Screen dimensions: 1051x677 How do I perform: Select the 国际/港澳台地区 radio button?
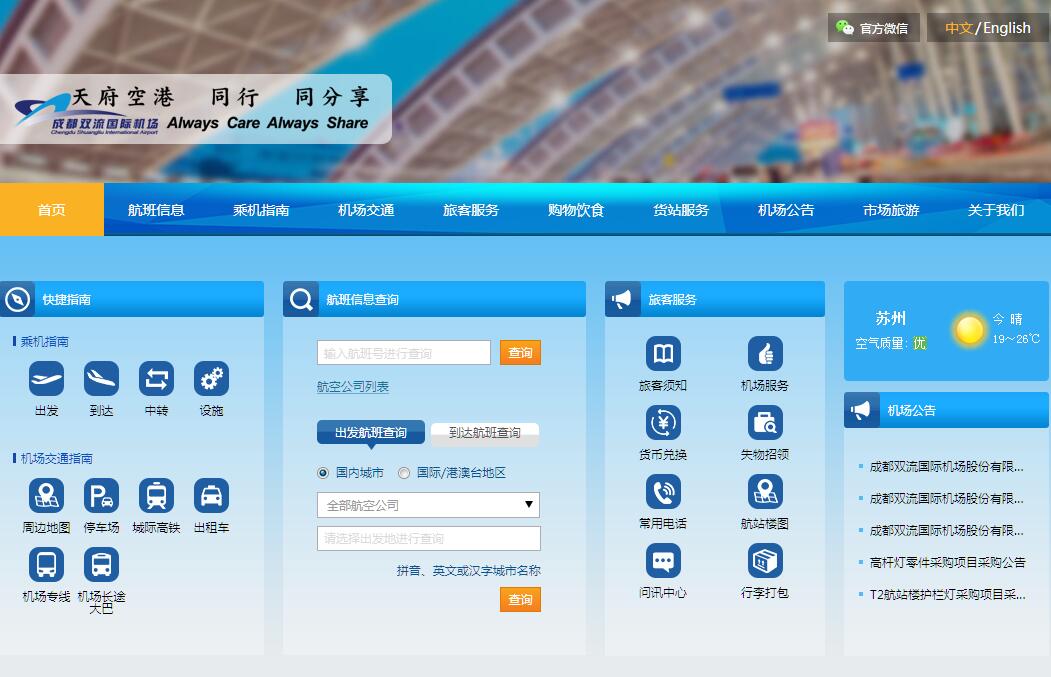(404, 473)
